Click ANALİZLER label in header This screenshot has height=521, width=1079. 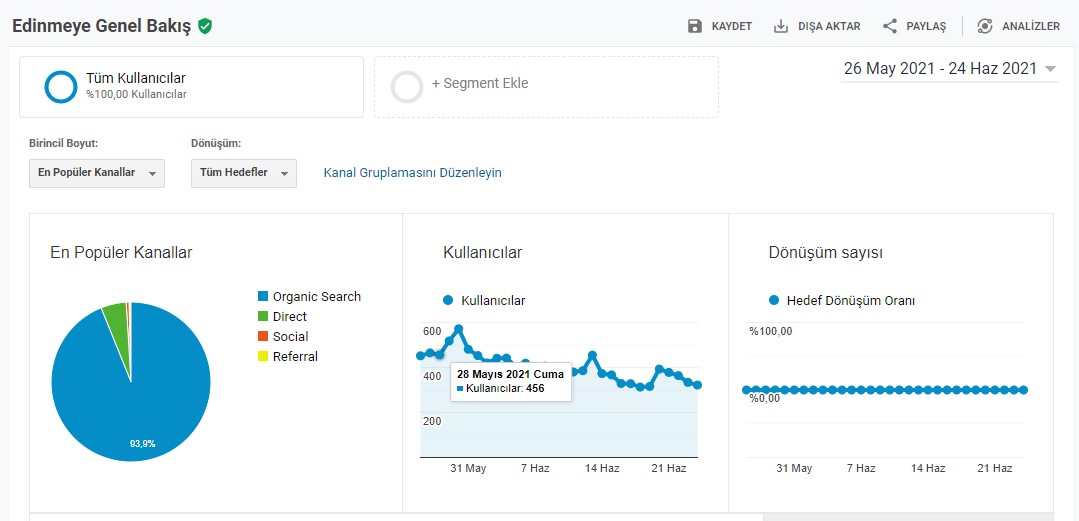tap(1031, 27)
